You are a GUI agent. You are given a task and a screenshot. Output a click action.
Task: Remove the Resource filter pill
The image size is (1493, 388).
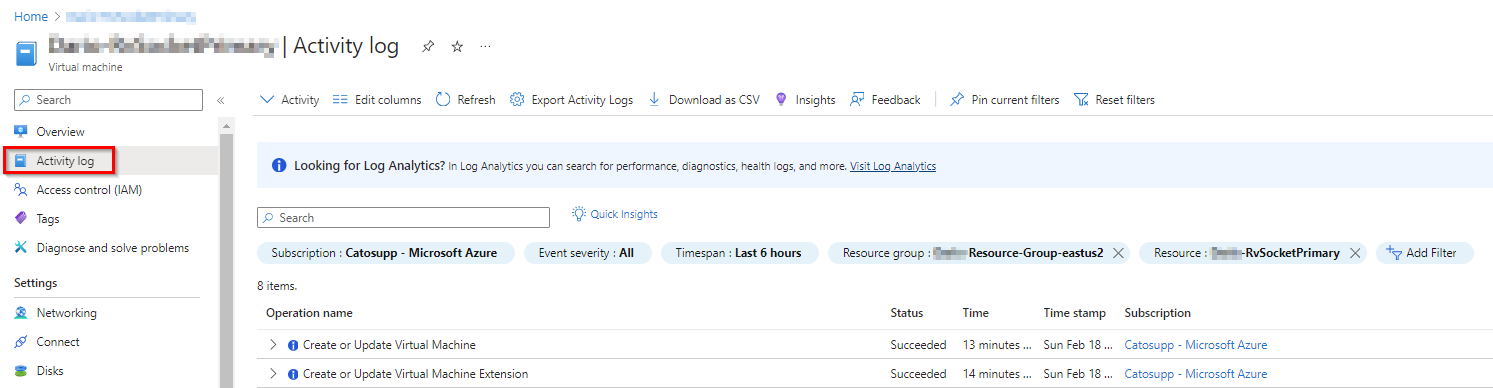click(x=1355, y=253)
